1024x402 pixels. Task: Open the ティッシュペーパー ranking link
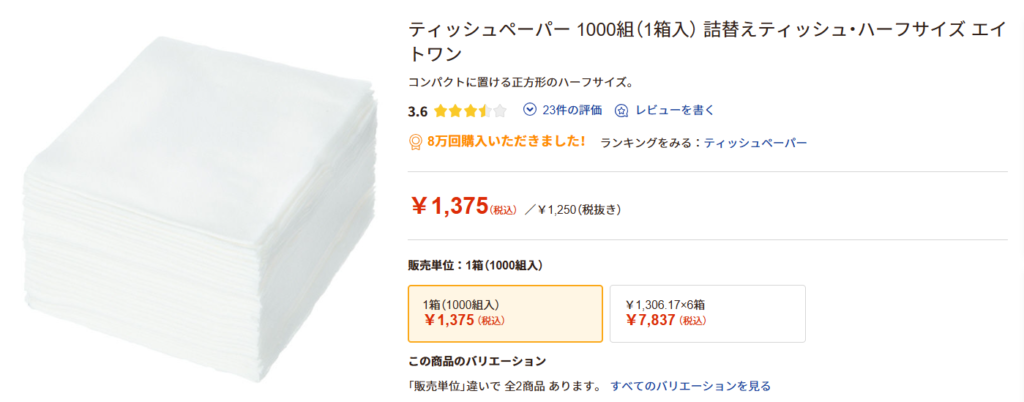coord(755,143)
